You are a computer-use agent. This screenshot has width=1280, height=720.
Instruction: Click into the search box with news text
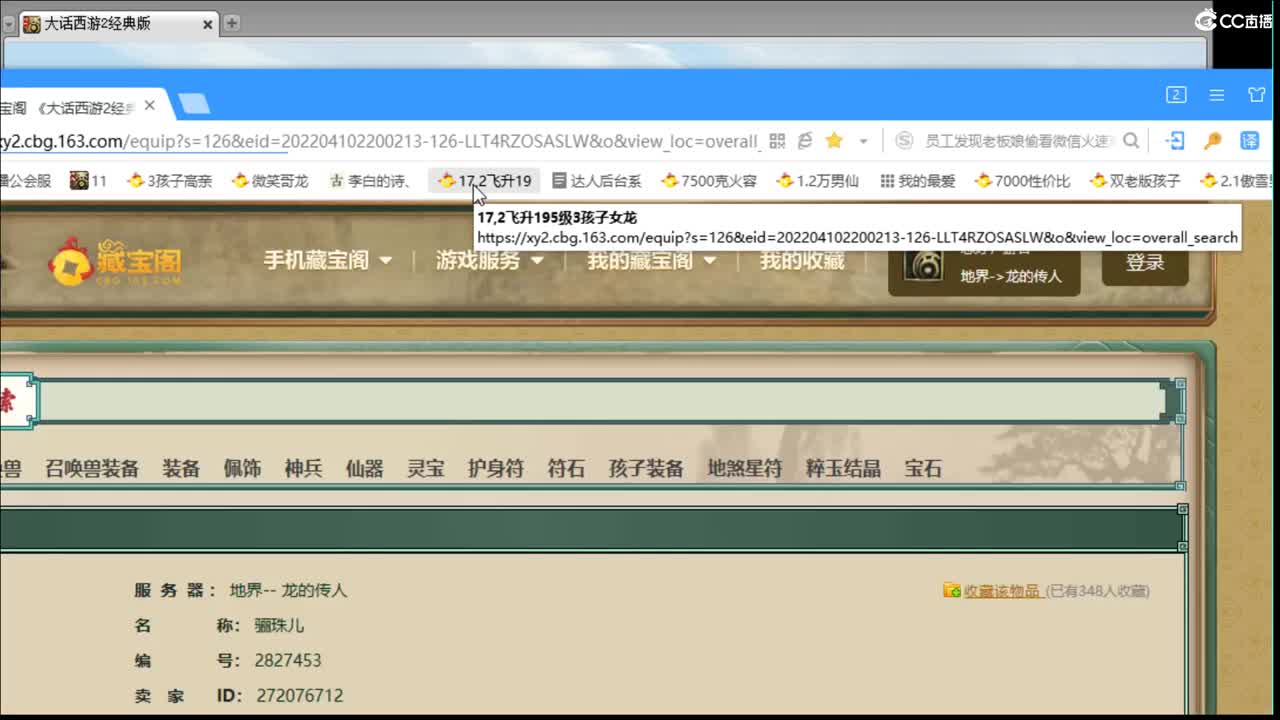(1018, 141)
